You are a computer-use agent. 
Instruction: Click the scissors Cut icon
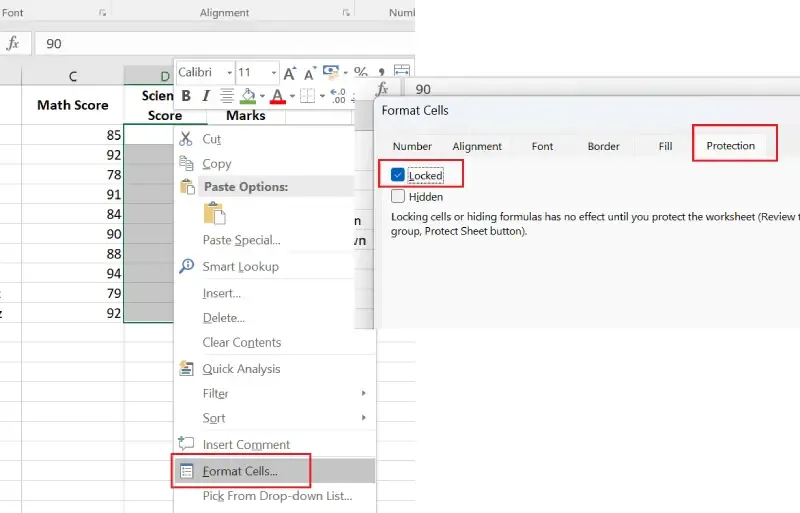186,139
